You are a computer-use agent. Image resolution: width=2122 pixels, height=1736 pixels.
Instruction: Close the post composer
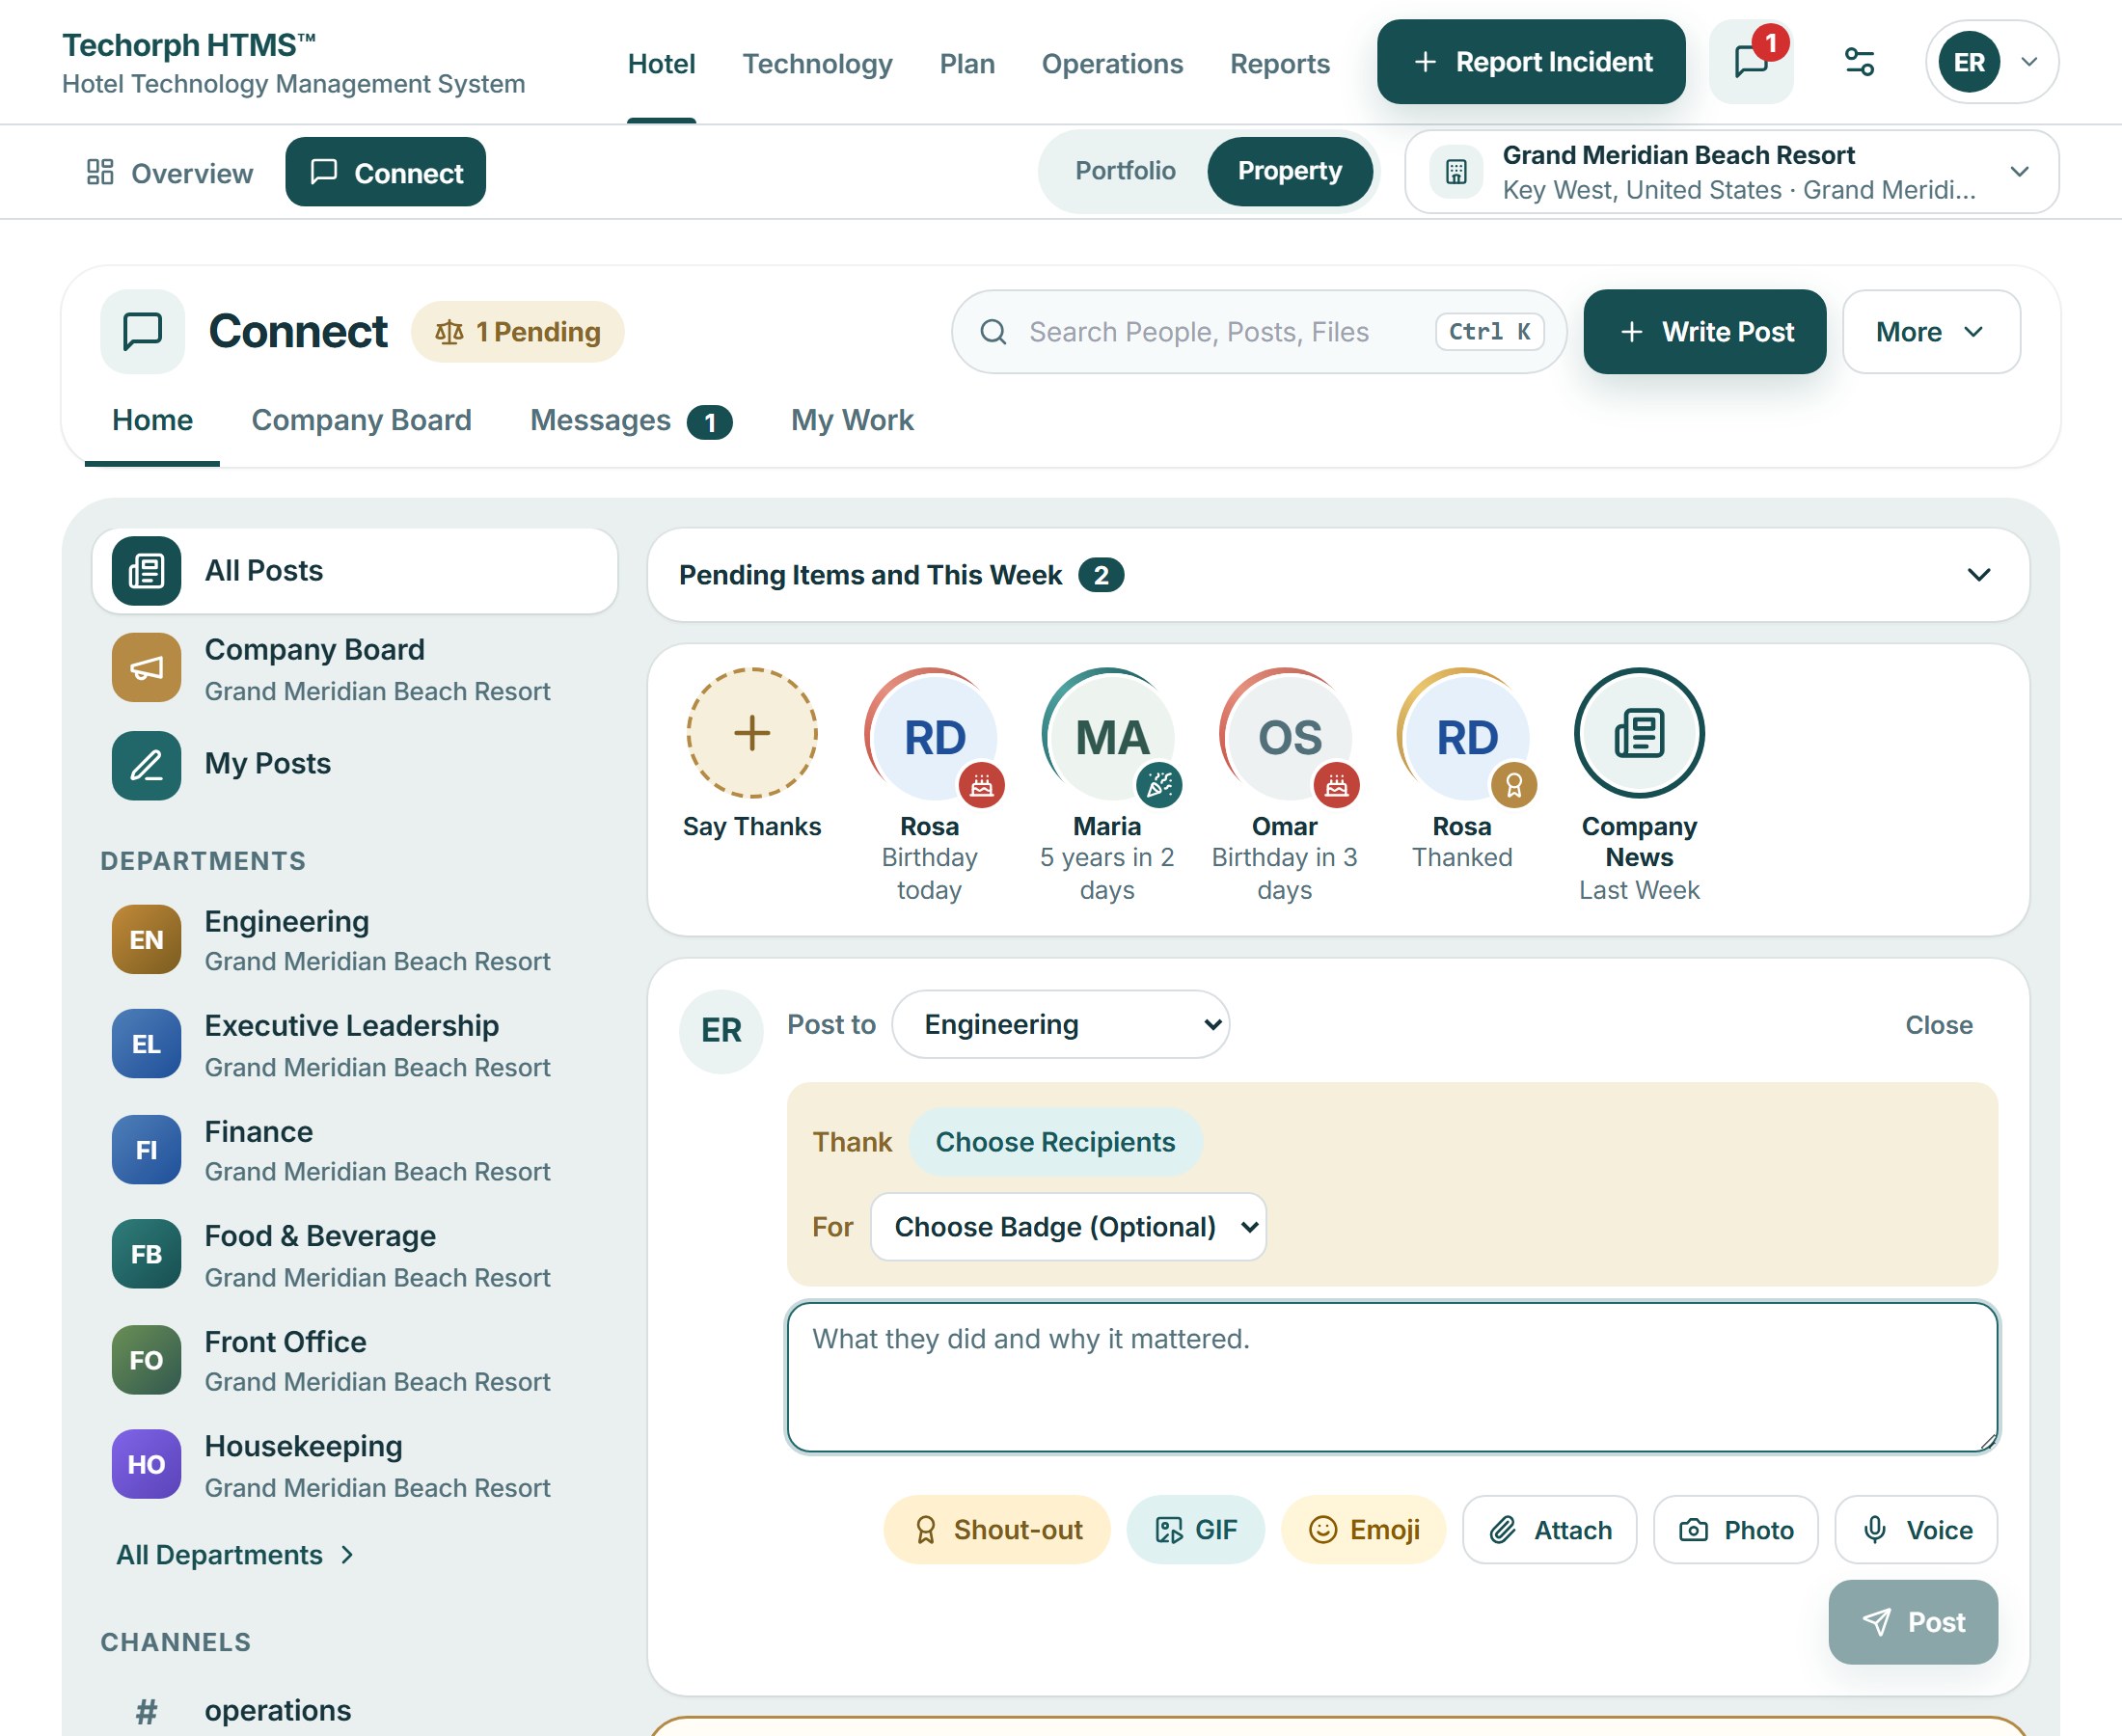(1938, 1025)
